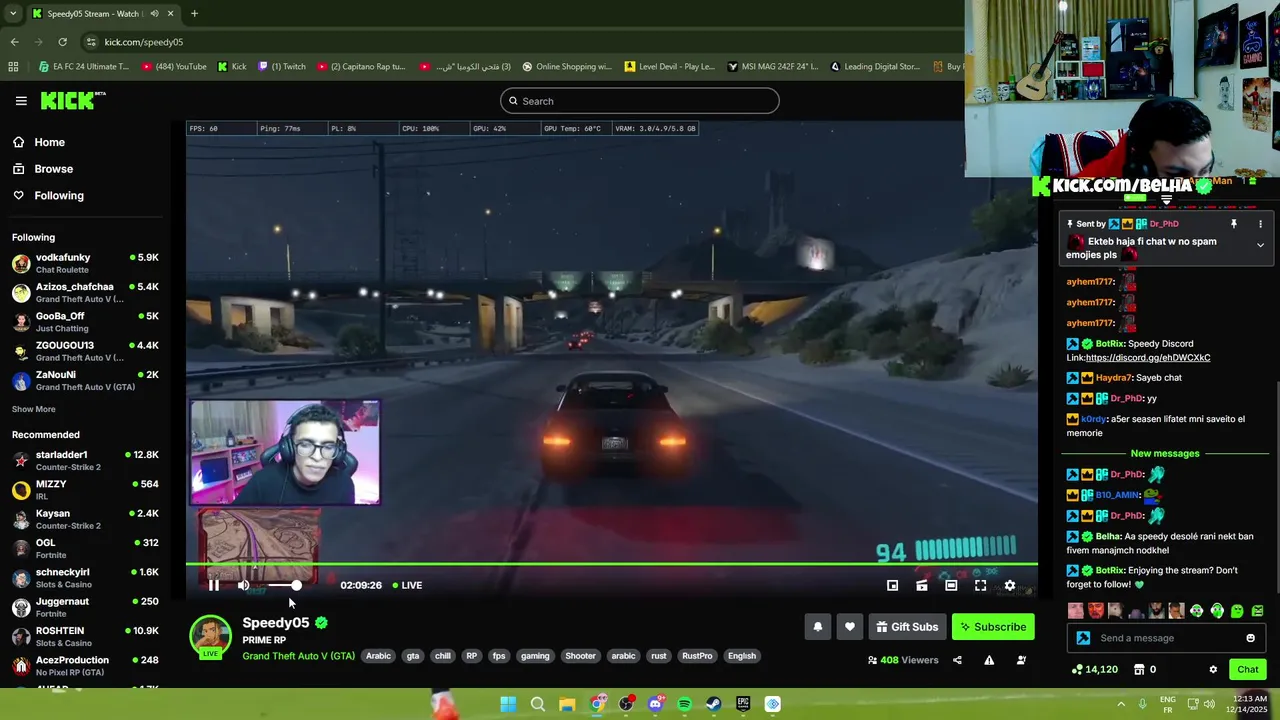Open MIZZY recommended channel
Screen dimensions: 1280x720
pos(85,490)
